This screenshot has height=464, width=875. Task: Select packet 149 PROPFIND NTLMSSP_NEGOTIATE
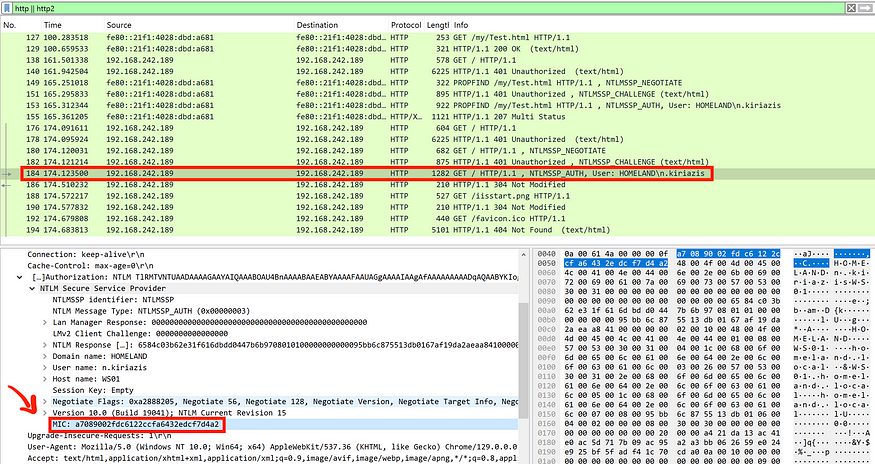[438, 83]
